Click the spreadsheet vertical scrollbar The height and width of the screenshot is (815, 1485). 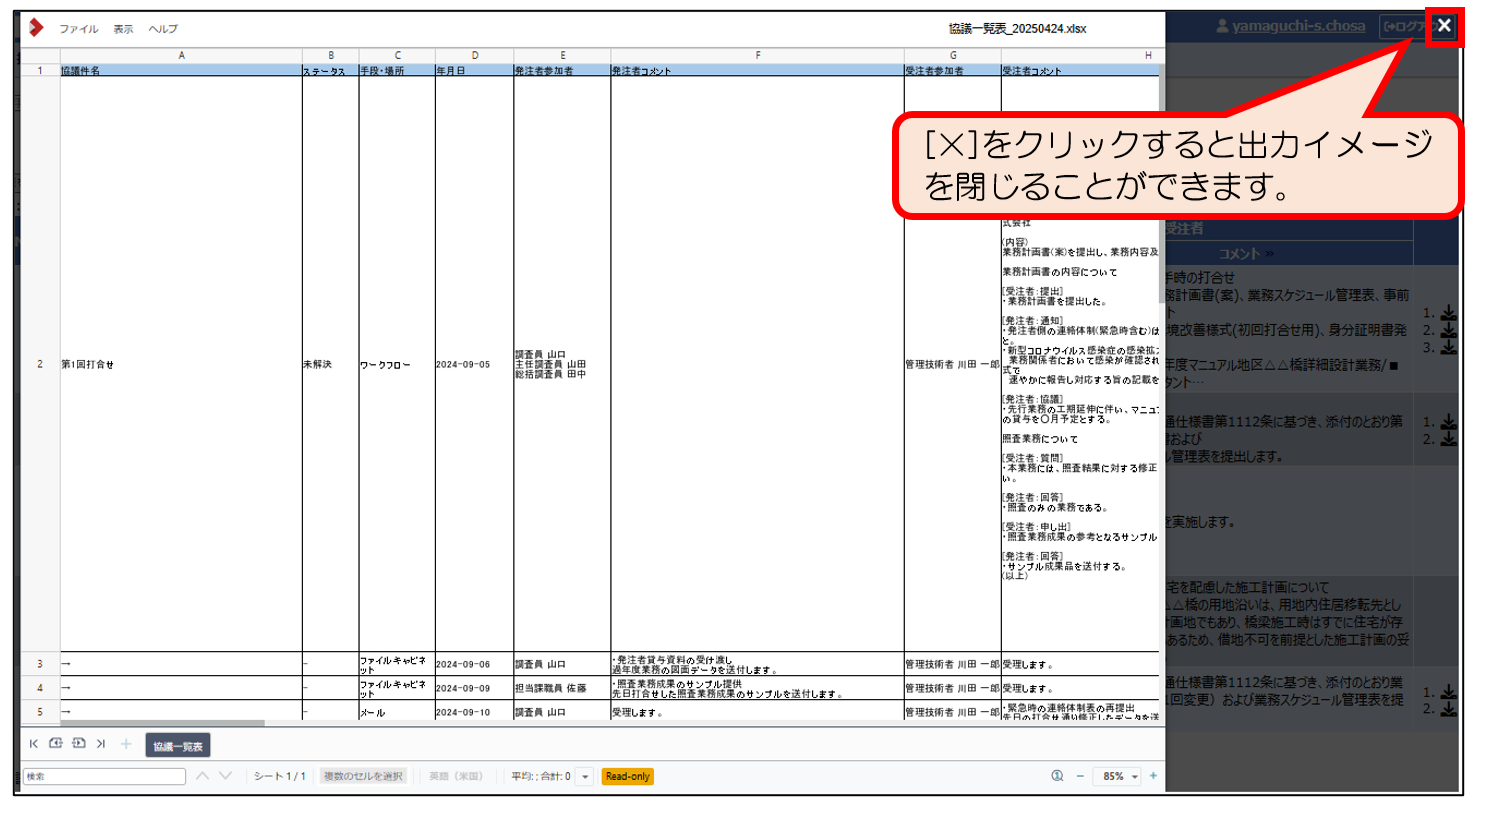pyautogui.click(x=1162, y=183)
